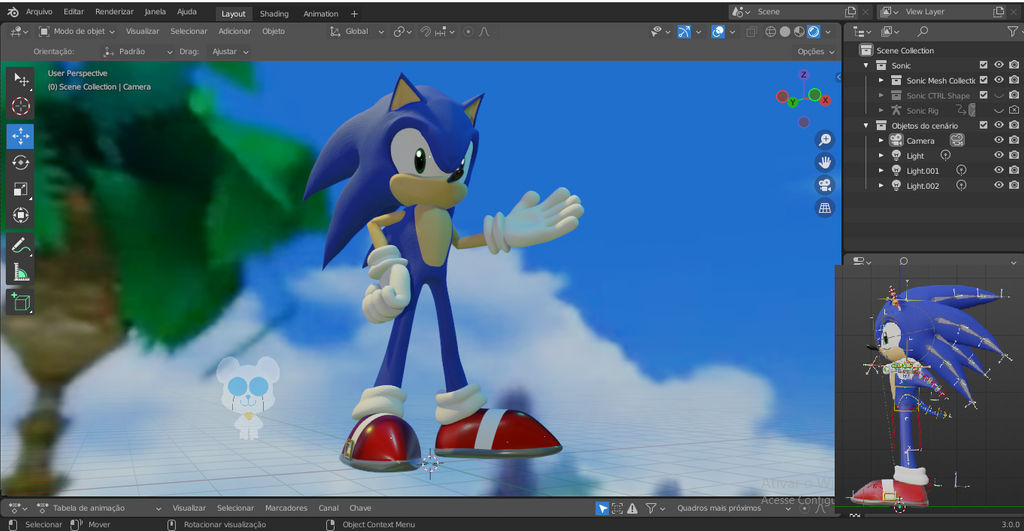
Task: Add new workspace with plus button
Action: pos(354,14)
